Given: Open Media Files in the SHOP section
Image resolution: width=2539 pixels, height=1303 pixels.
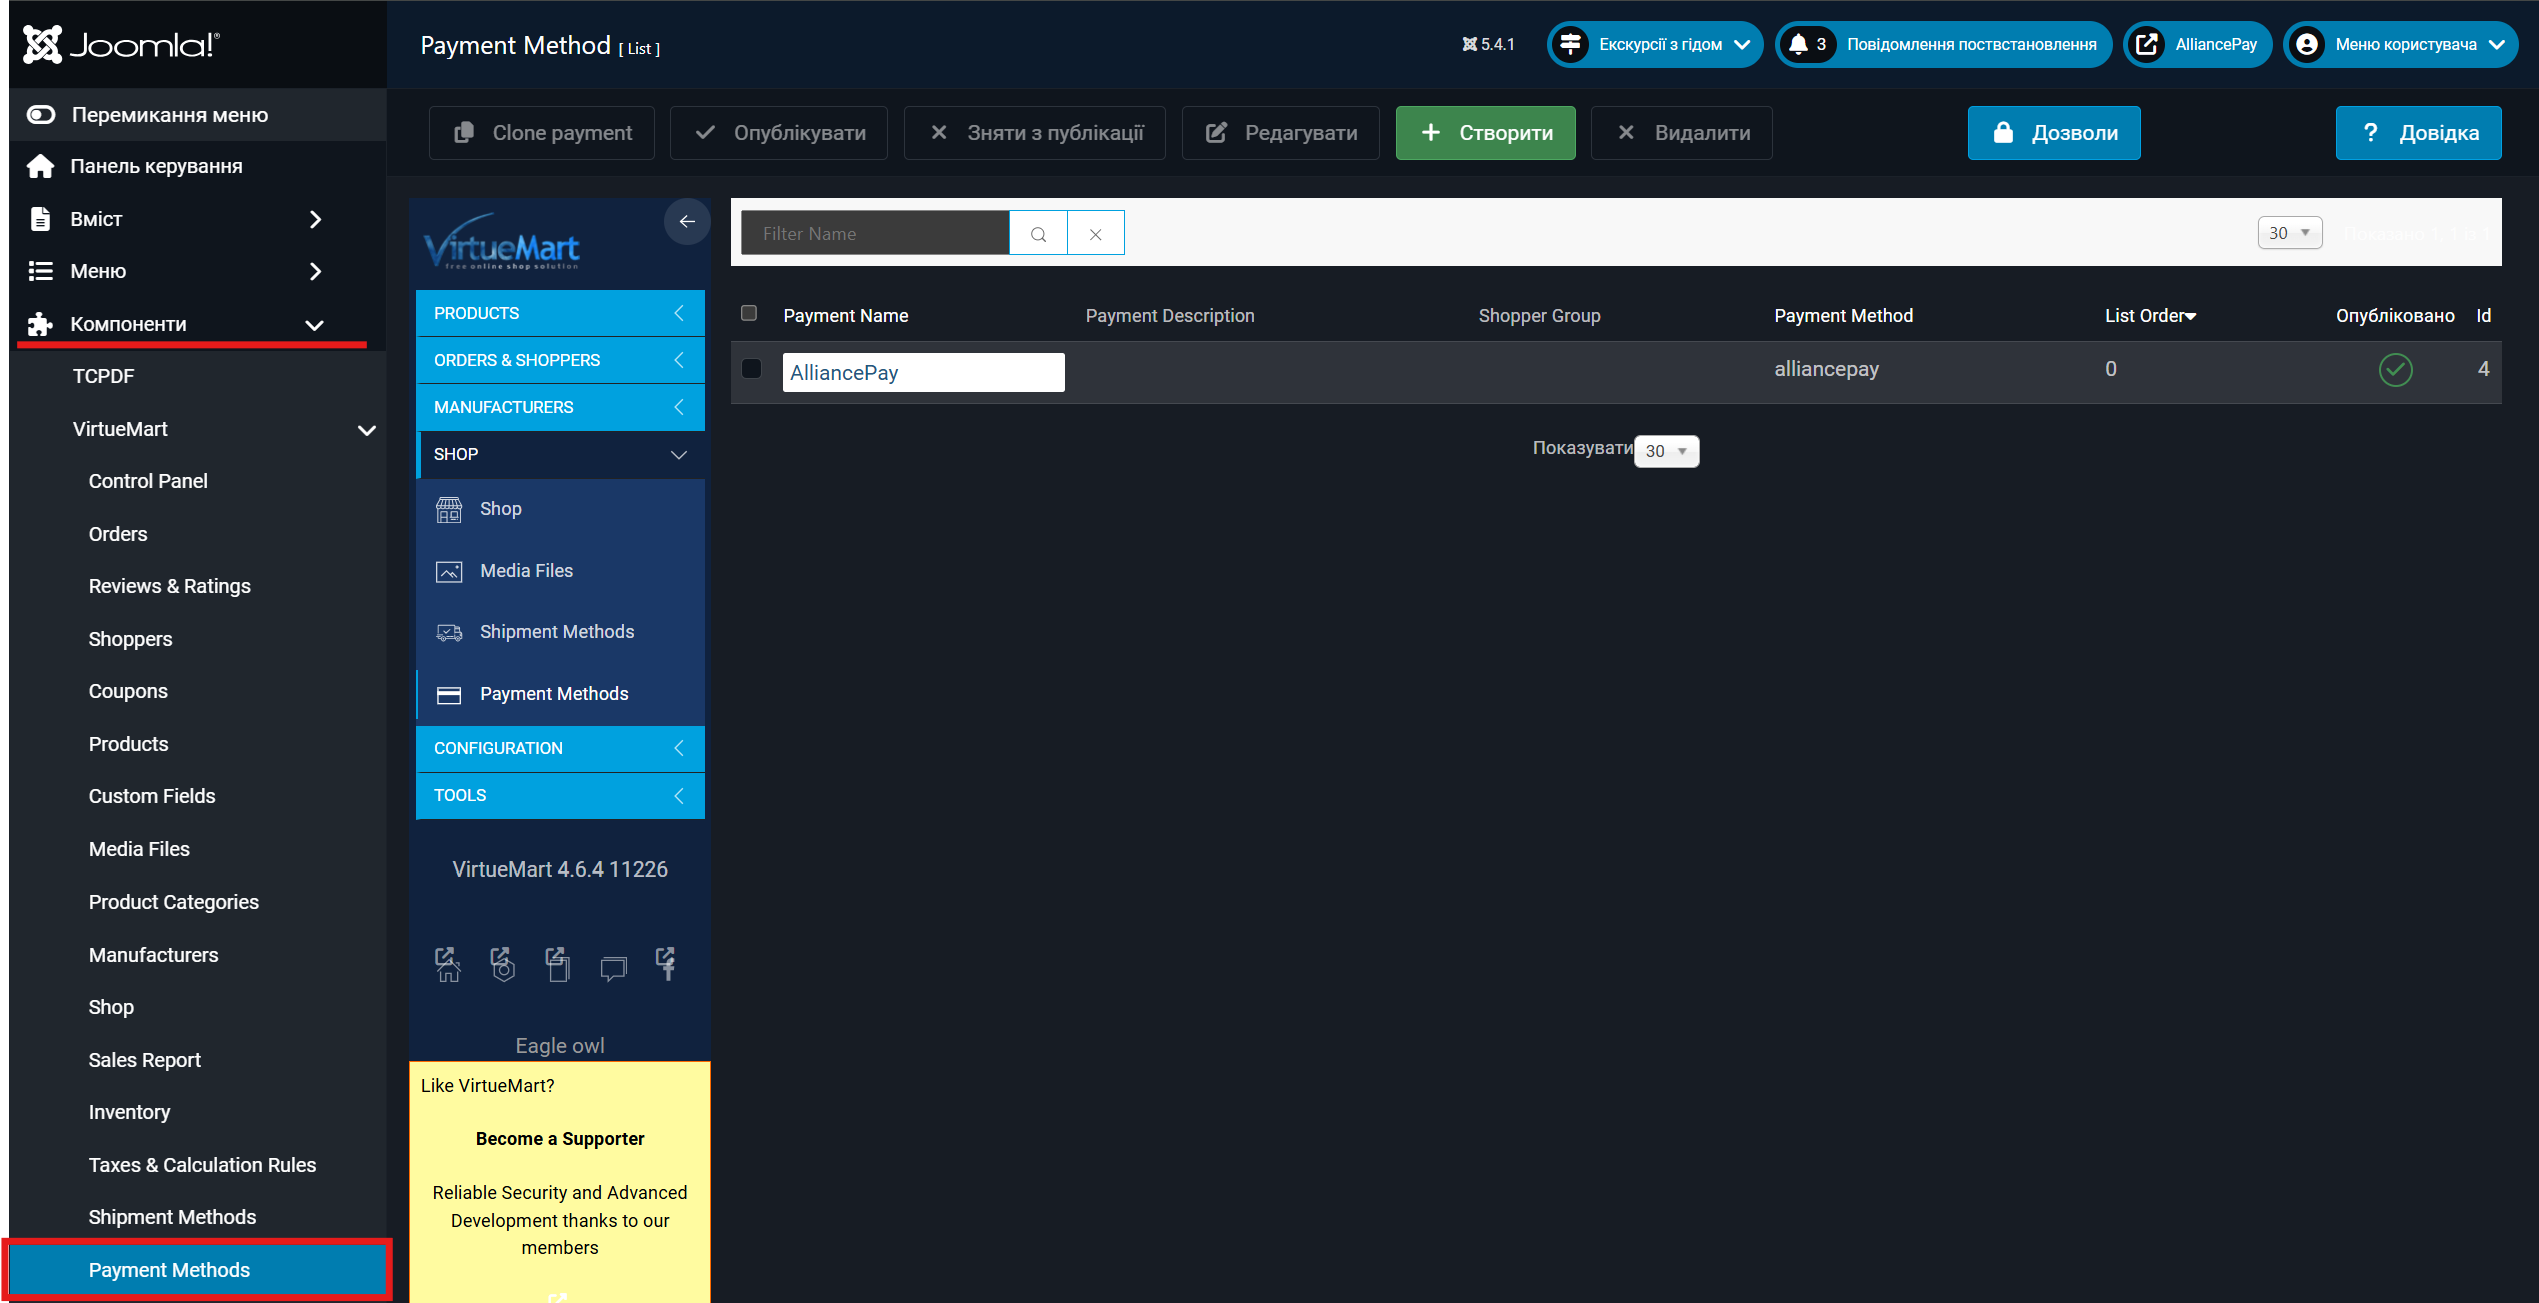Looking at the screenshot, I should point(526,571).
